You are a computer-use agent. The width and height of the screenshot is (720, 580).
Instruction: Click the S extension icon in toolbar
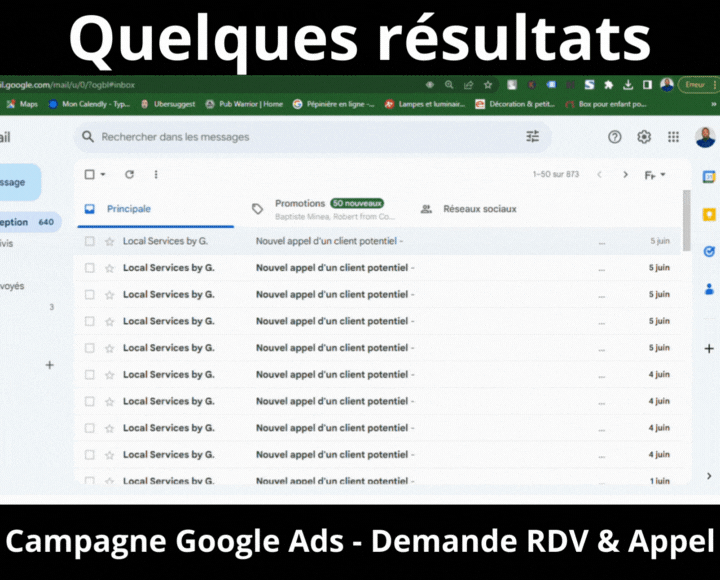coord(589,85)
